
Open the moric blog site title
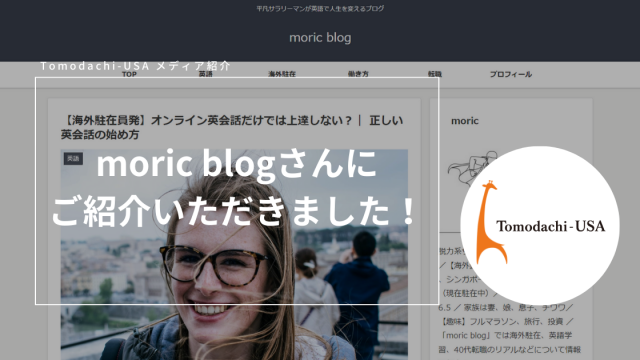(320, 38)
